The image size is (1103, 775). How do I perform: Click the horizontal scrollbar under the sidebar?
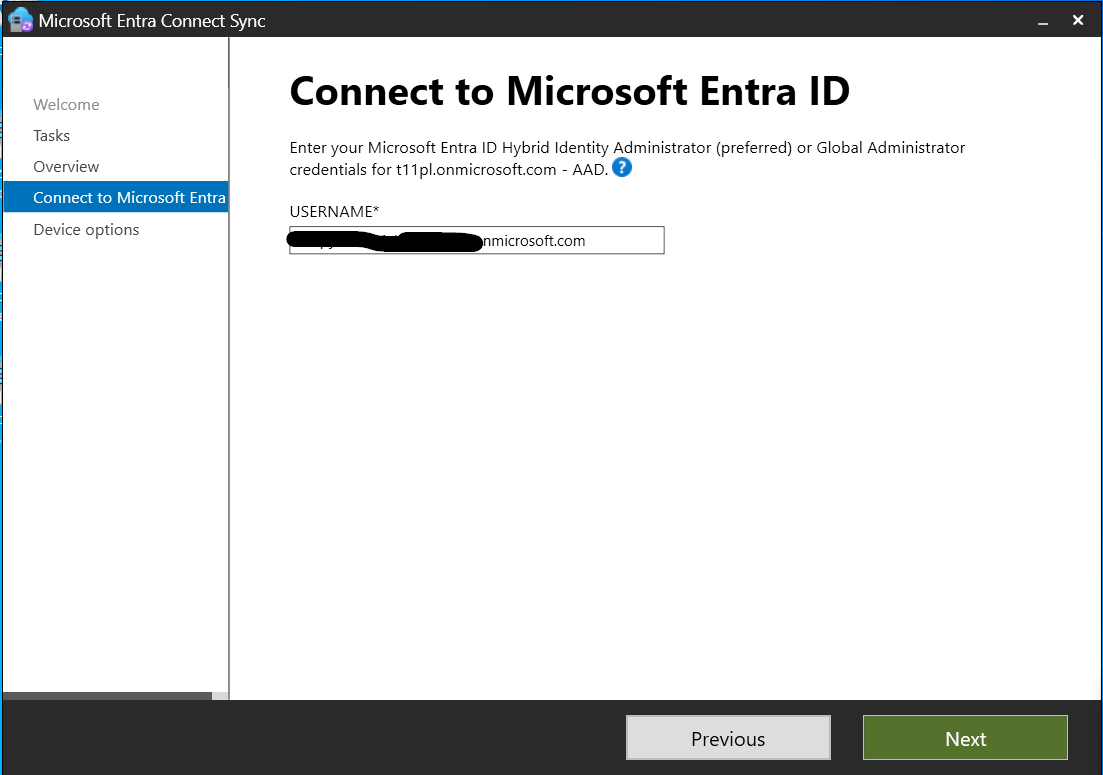105,696
